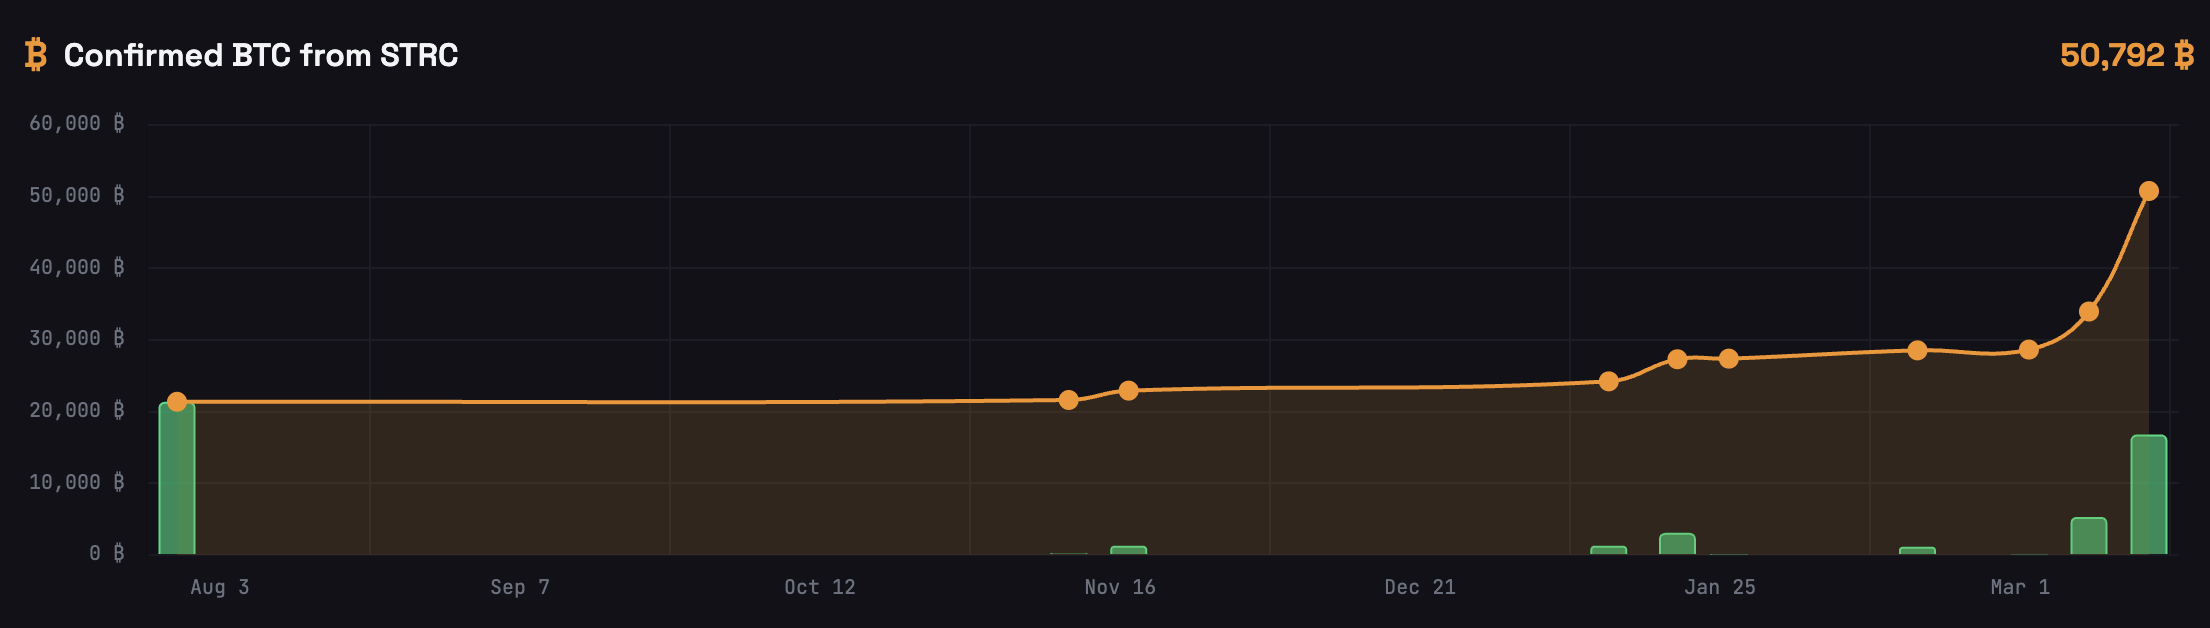Select the data point just before Nov 16

coord(1068,400)
